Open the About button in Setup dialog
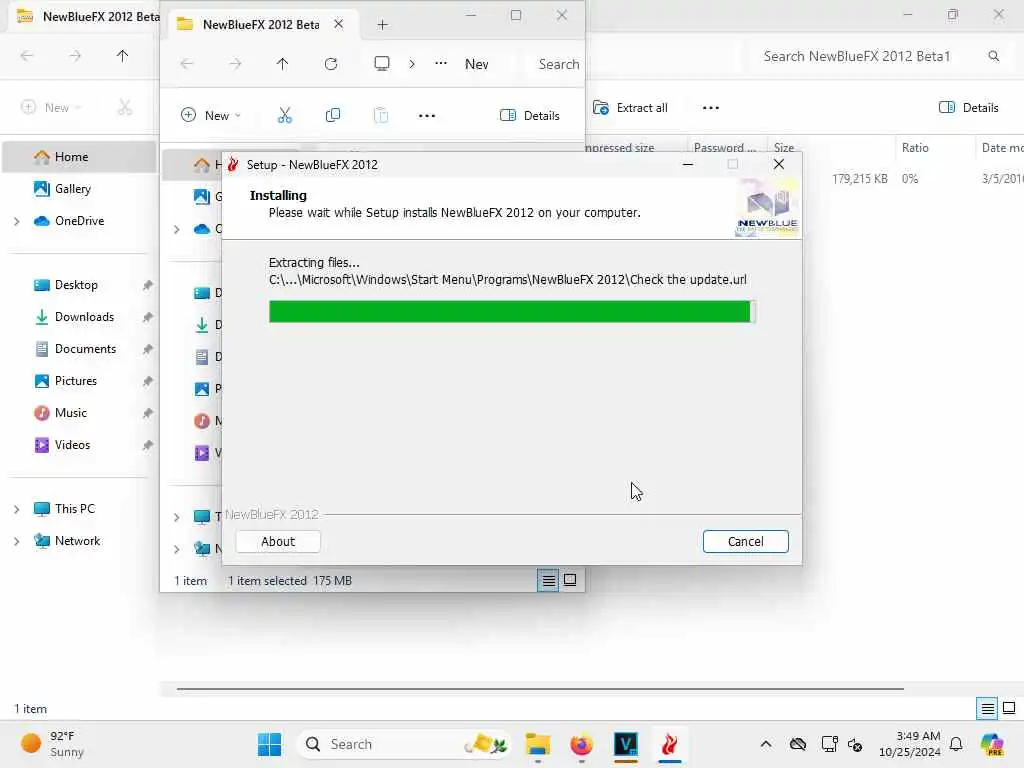 (x=278, y=541)
